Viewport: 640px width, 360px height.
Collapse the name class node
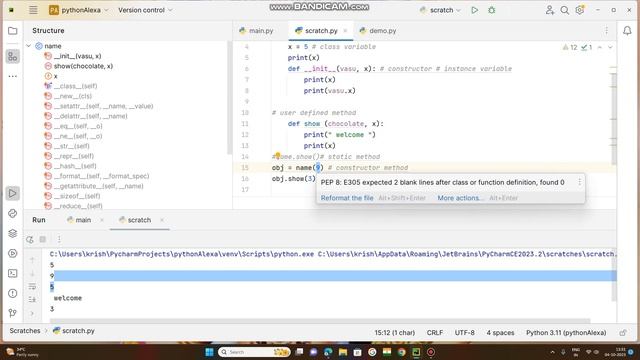(29, 46)
